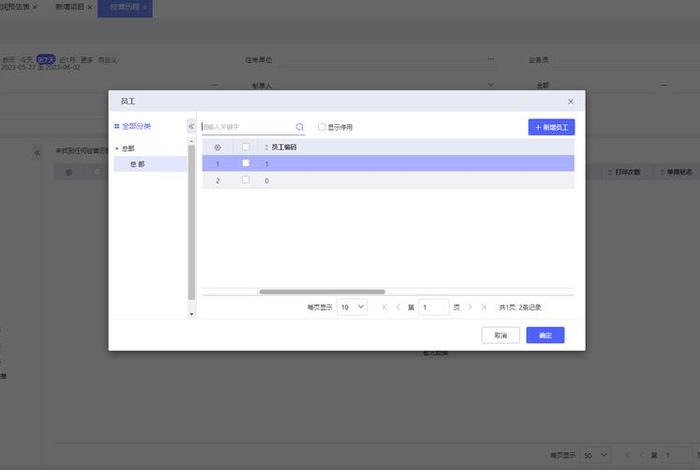Open the 制单人 dropdown in background form

[491, 85]
